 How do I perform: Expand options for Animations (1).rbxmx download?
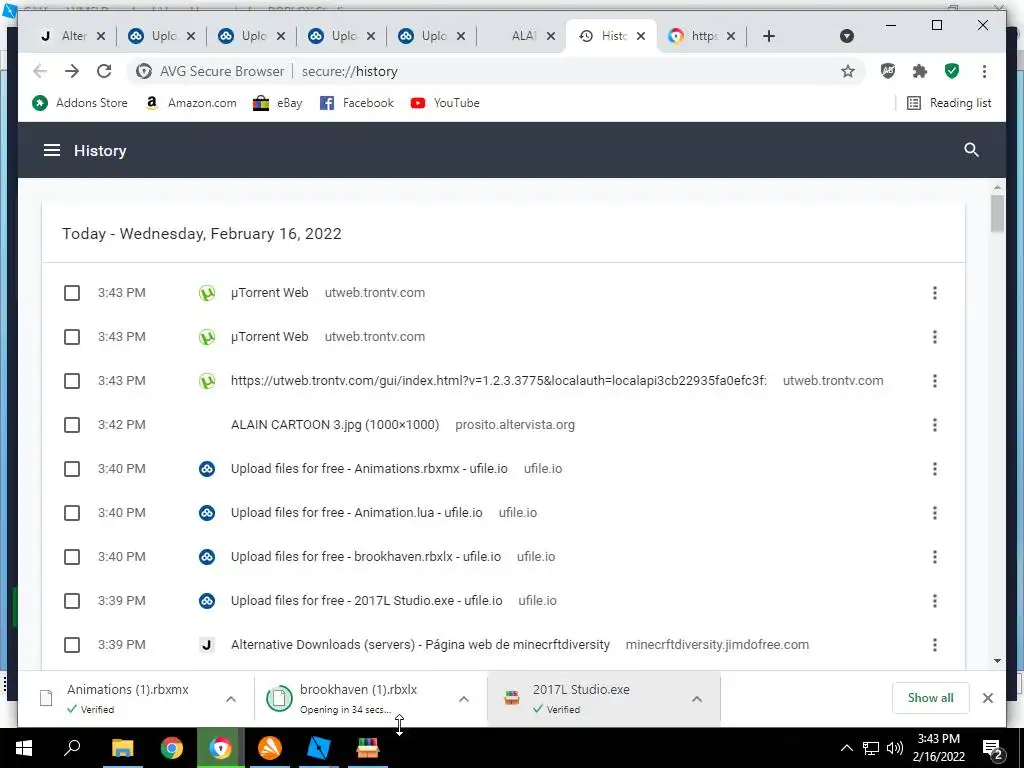point(231,699)
